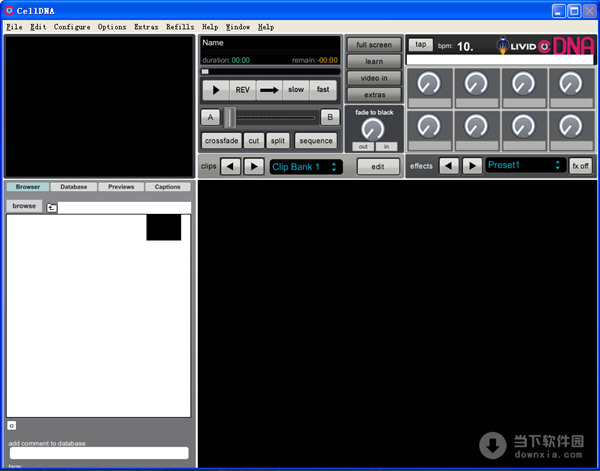Click the crossfade button
Screen dimensions: 600x471
pos(220,141)
